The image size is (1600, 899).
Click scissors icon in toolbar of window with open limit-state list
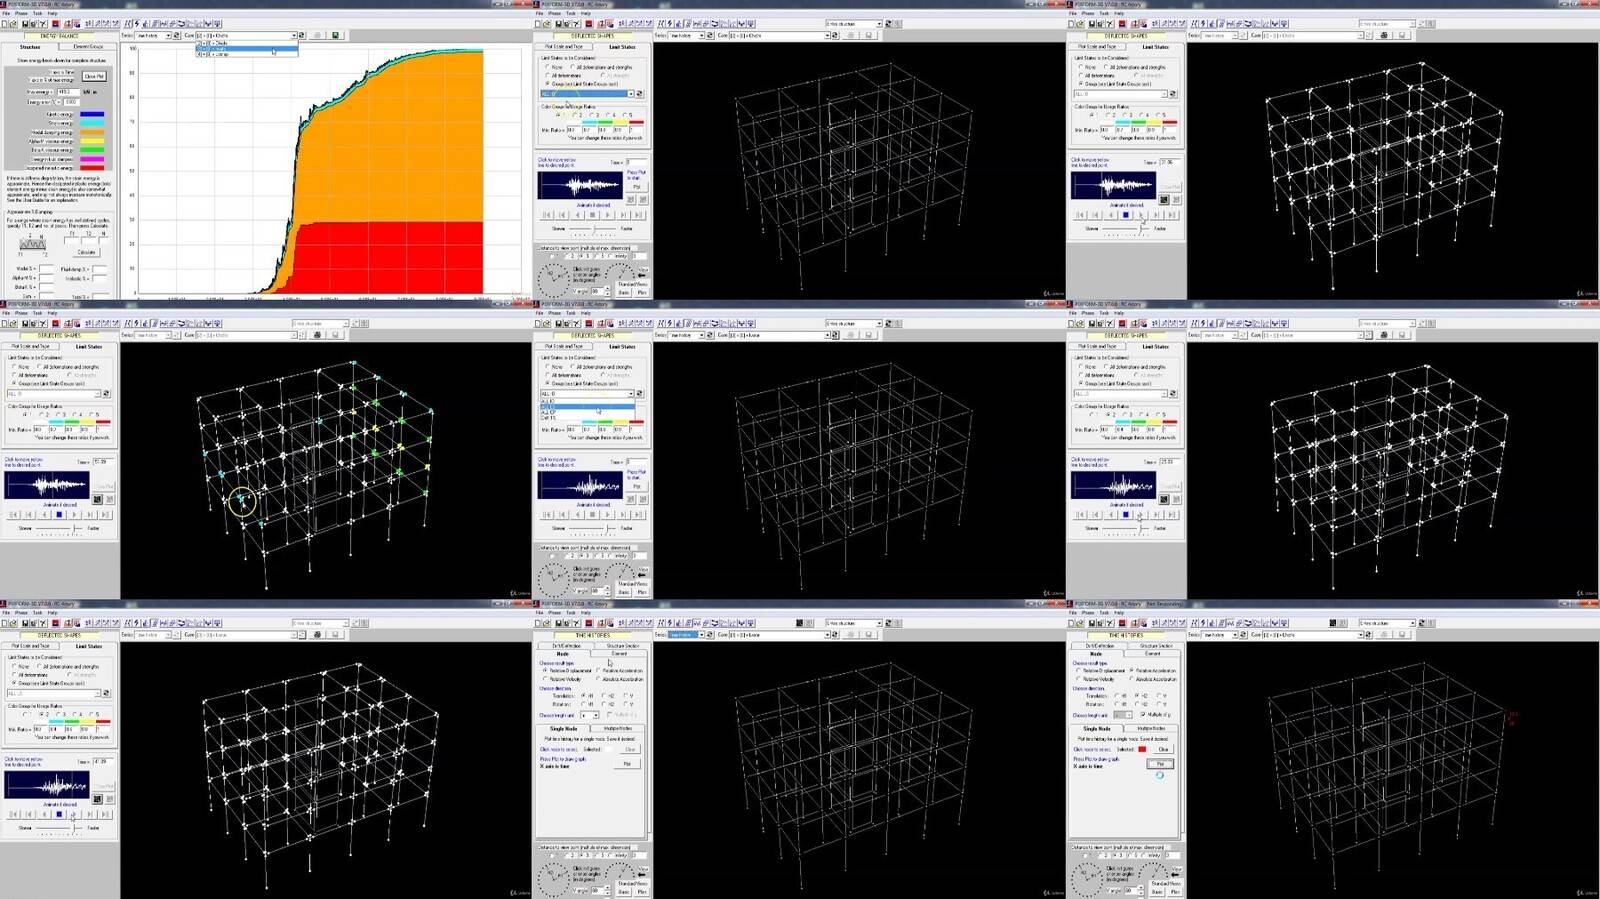coord(576,323)
